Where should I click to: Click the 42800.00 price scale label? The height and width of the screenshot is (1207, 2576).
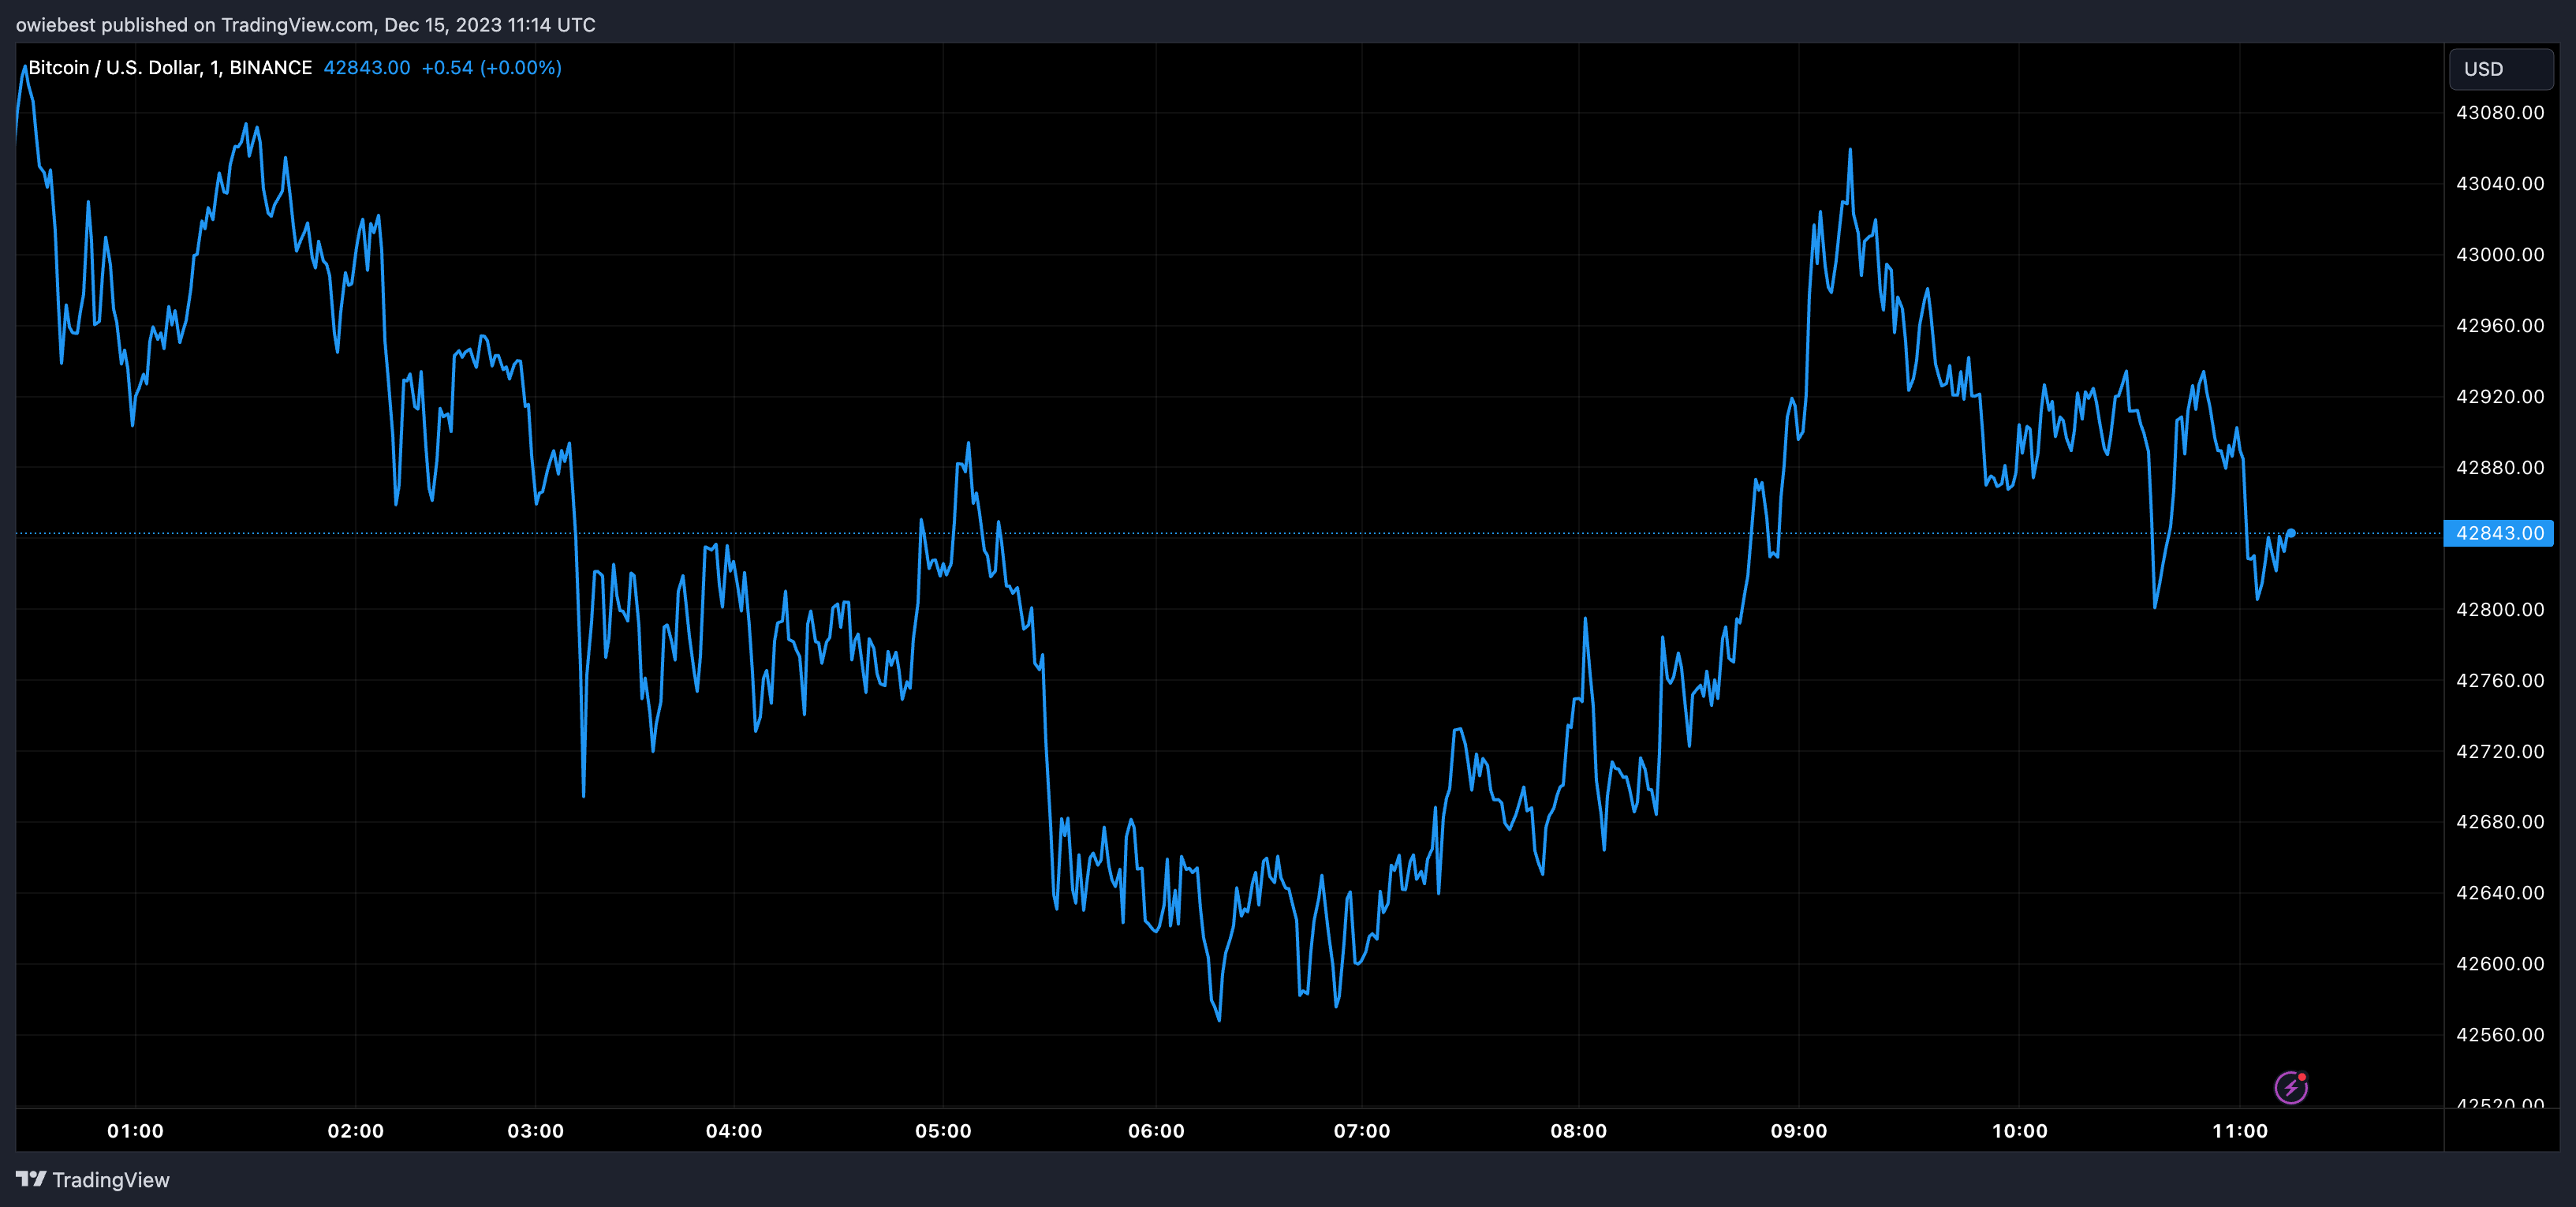coord(2499,609)
